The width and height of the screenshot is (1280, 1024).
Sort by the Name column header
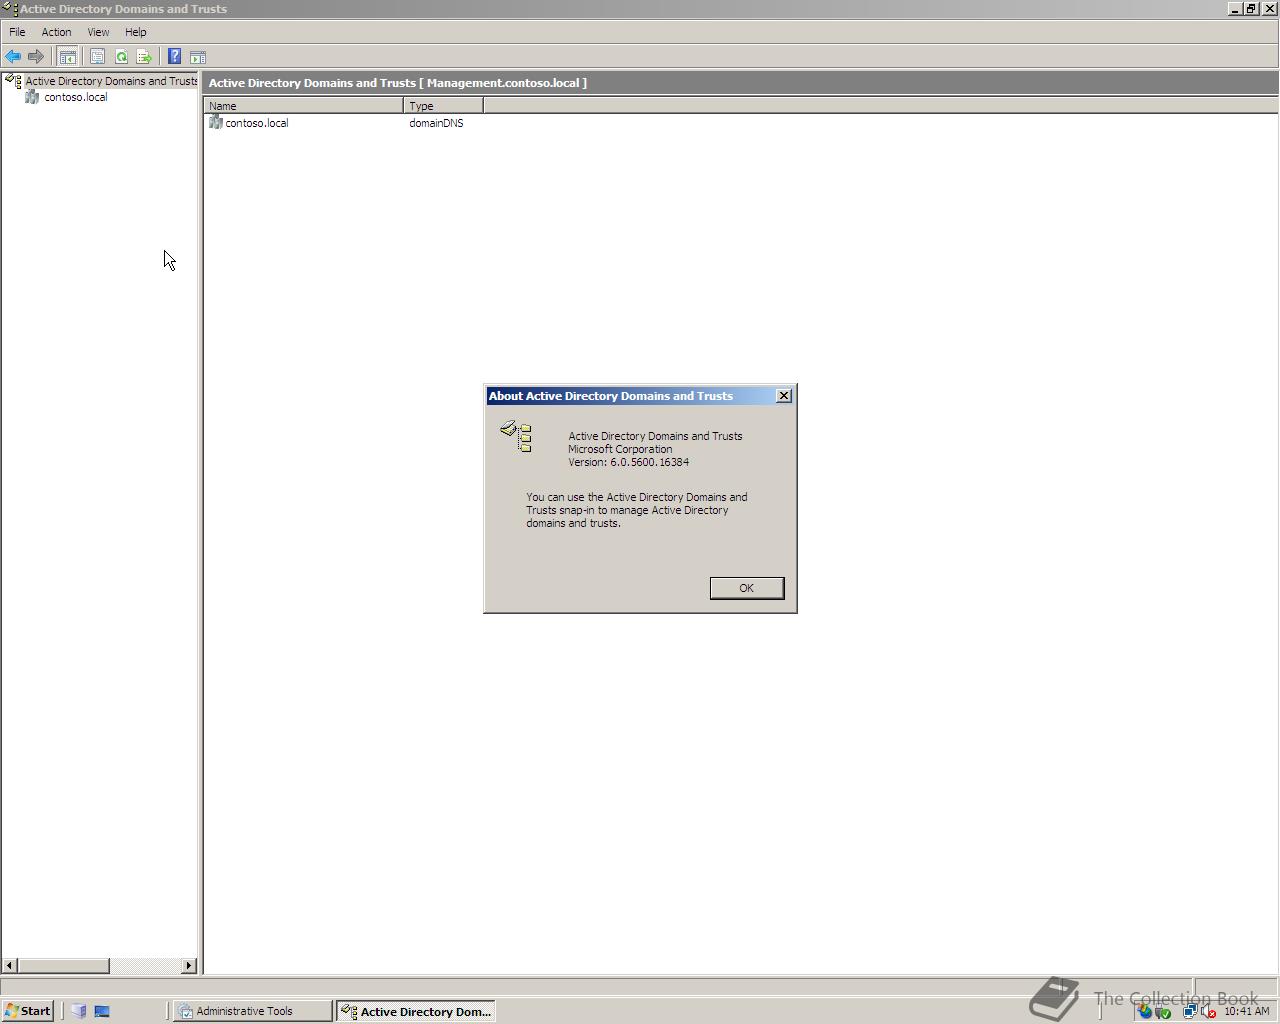(x=304, y=105)
